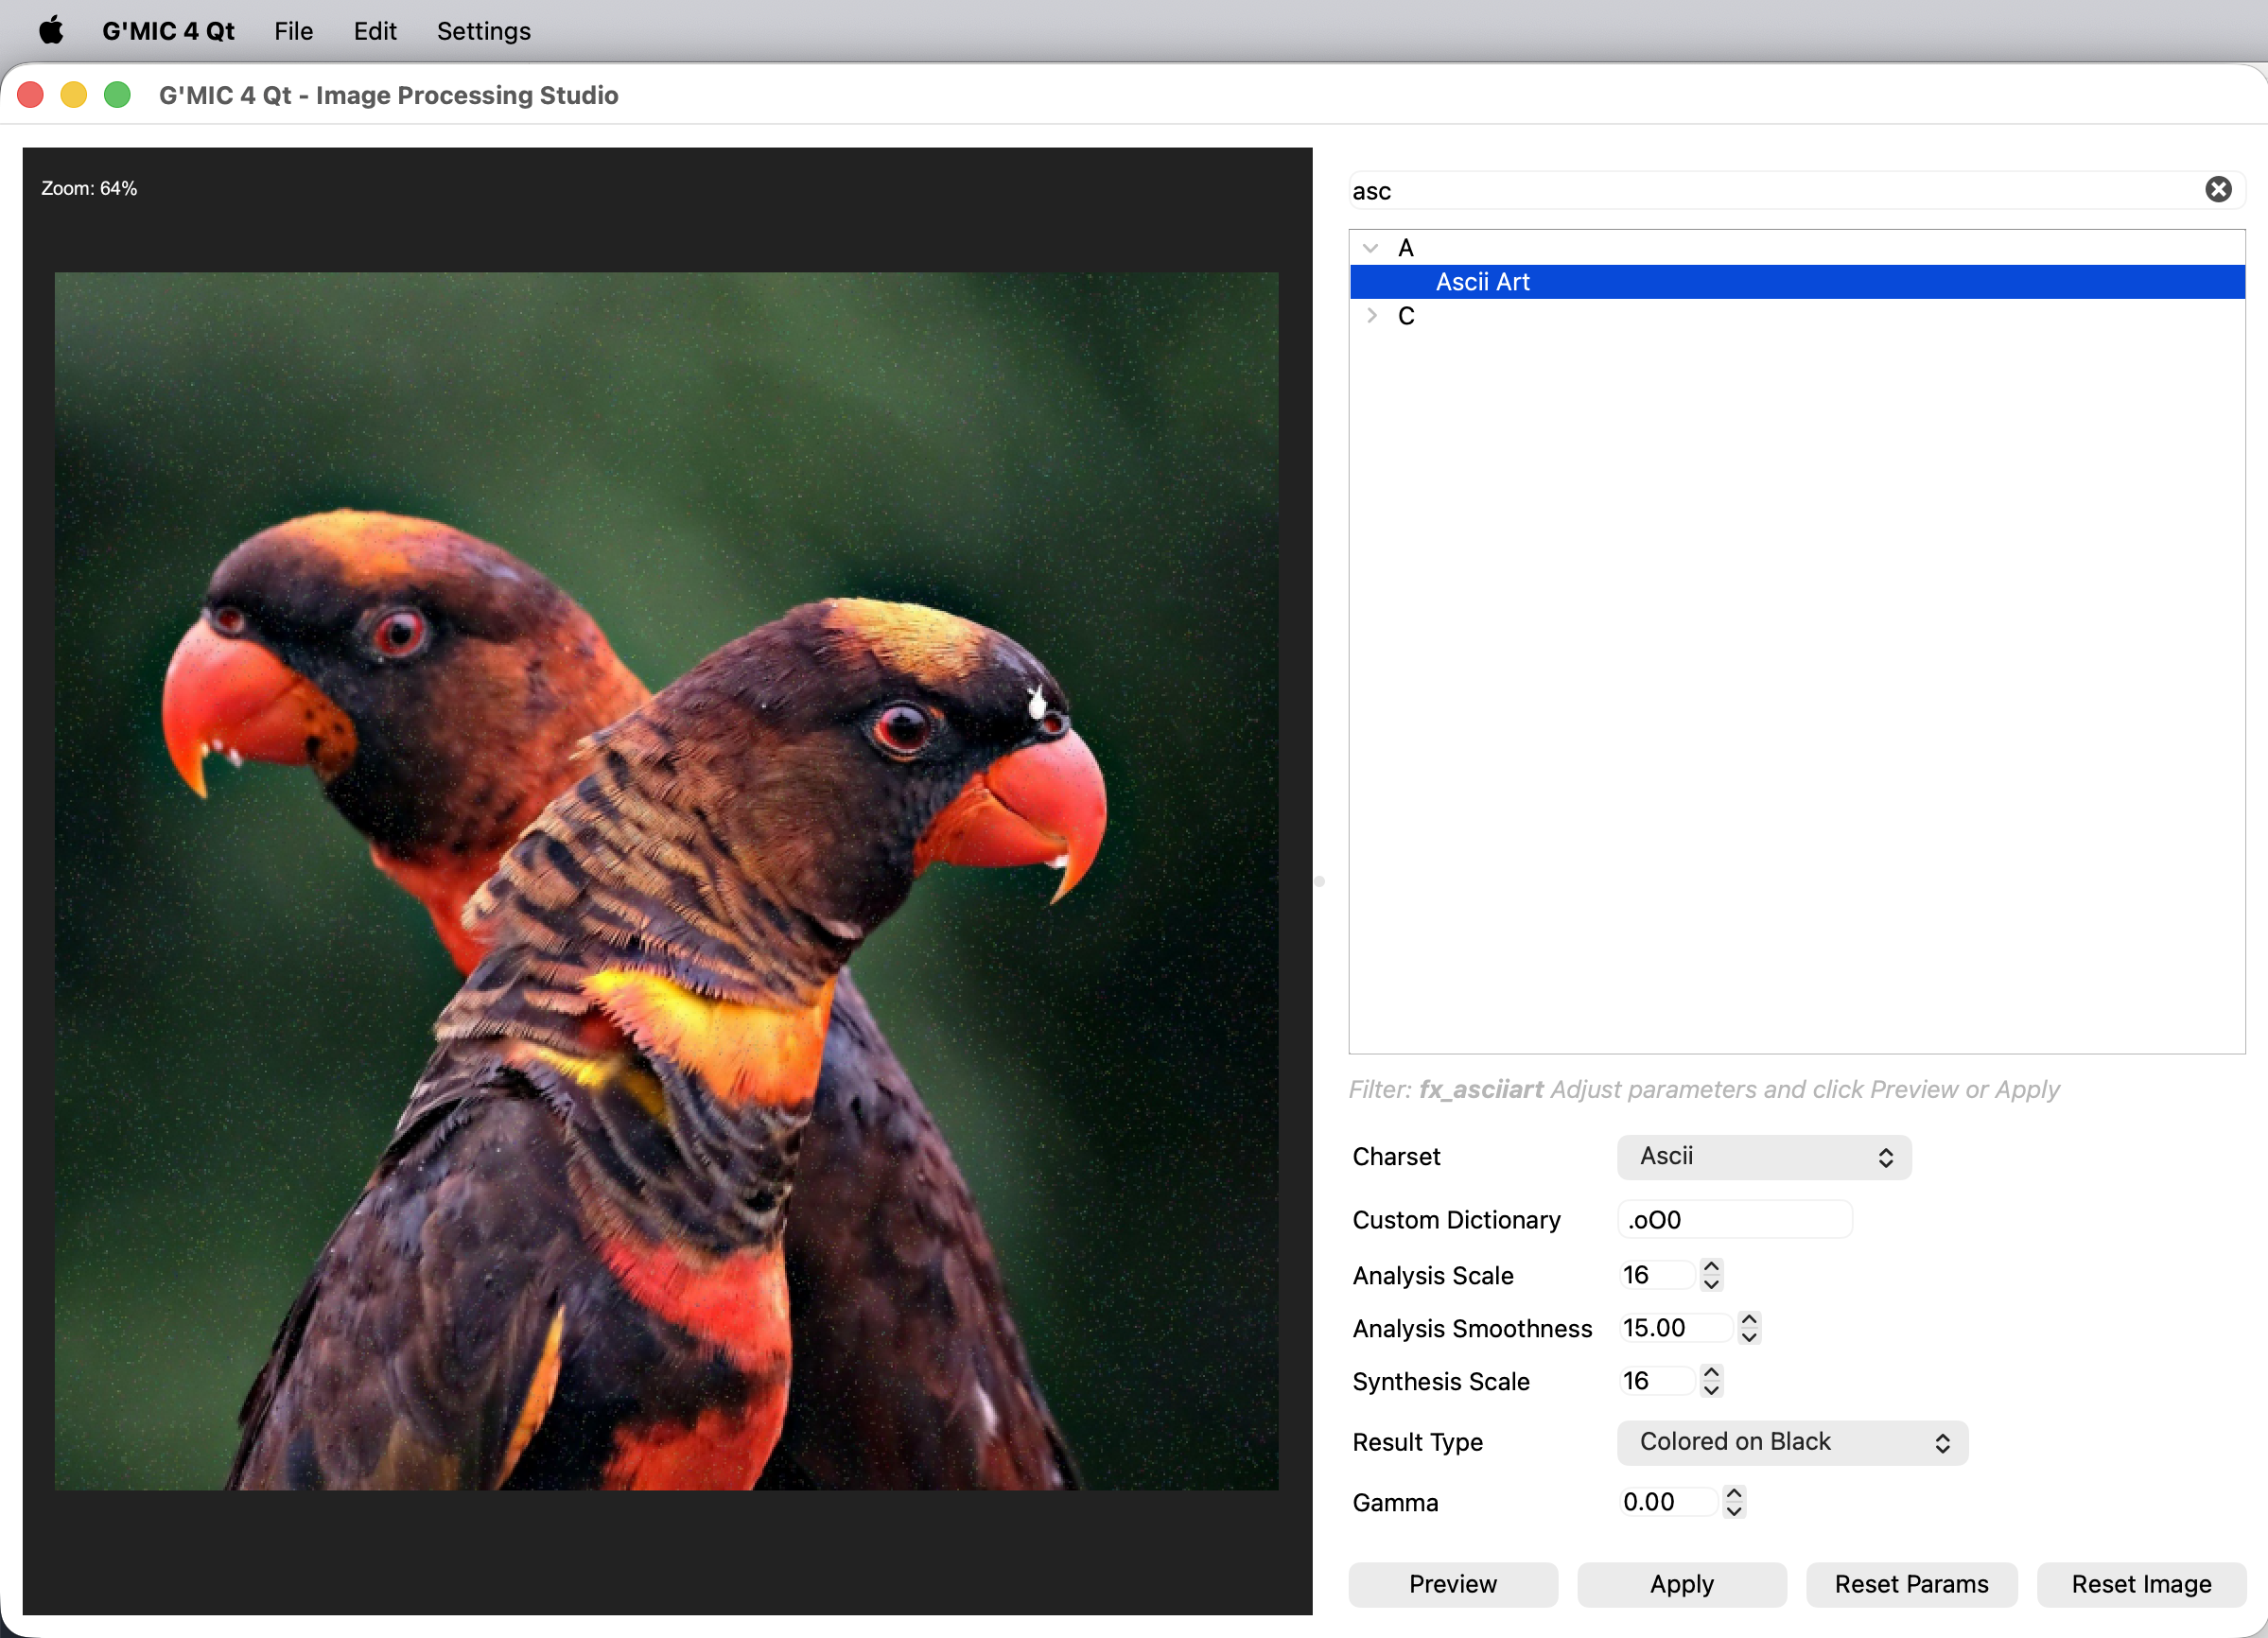The image size is (2268, 1638).
Task: Click the Analysis Smoothness value field
Action: pos(1676,1328)
